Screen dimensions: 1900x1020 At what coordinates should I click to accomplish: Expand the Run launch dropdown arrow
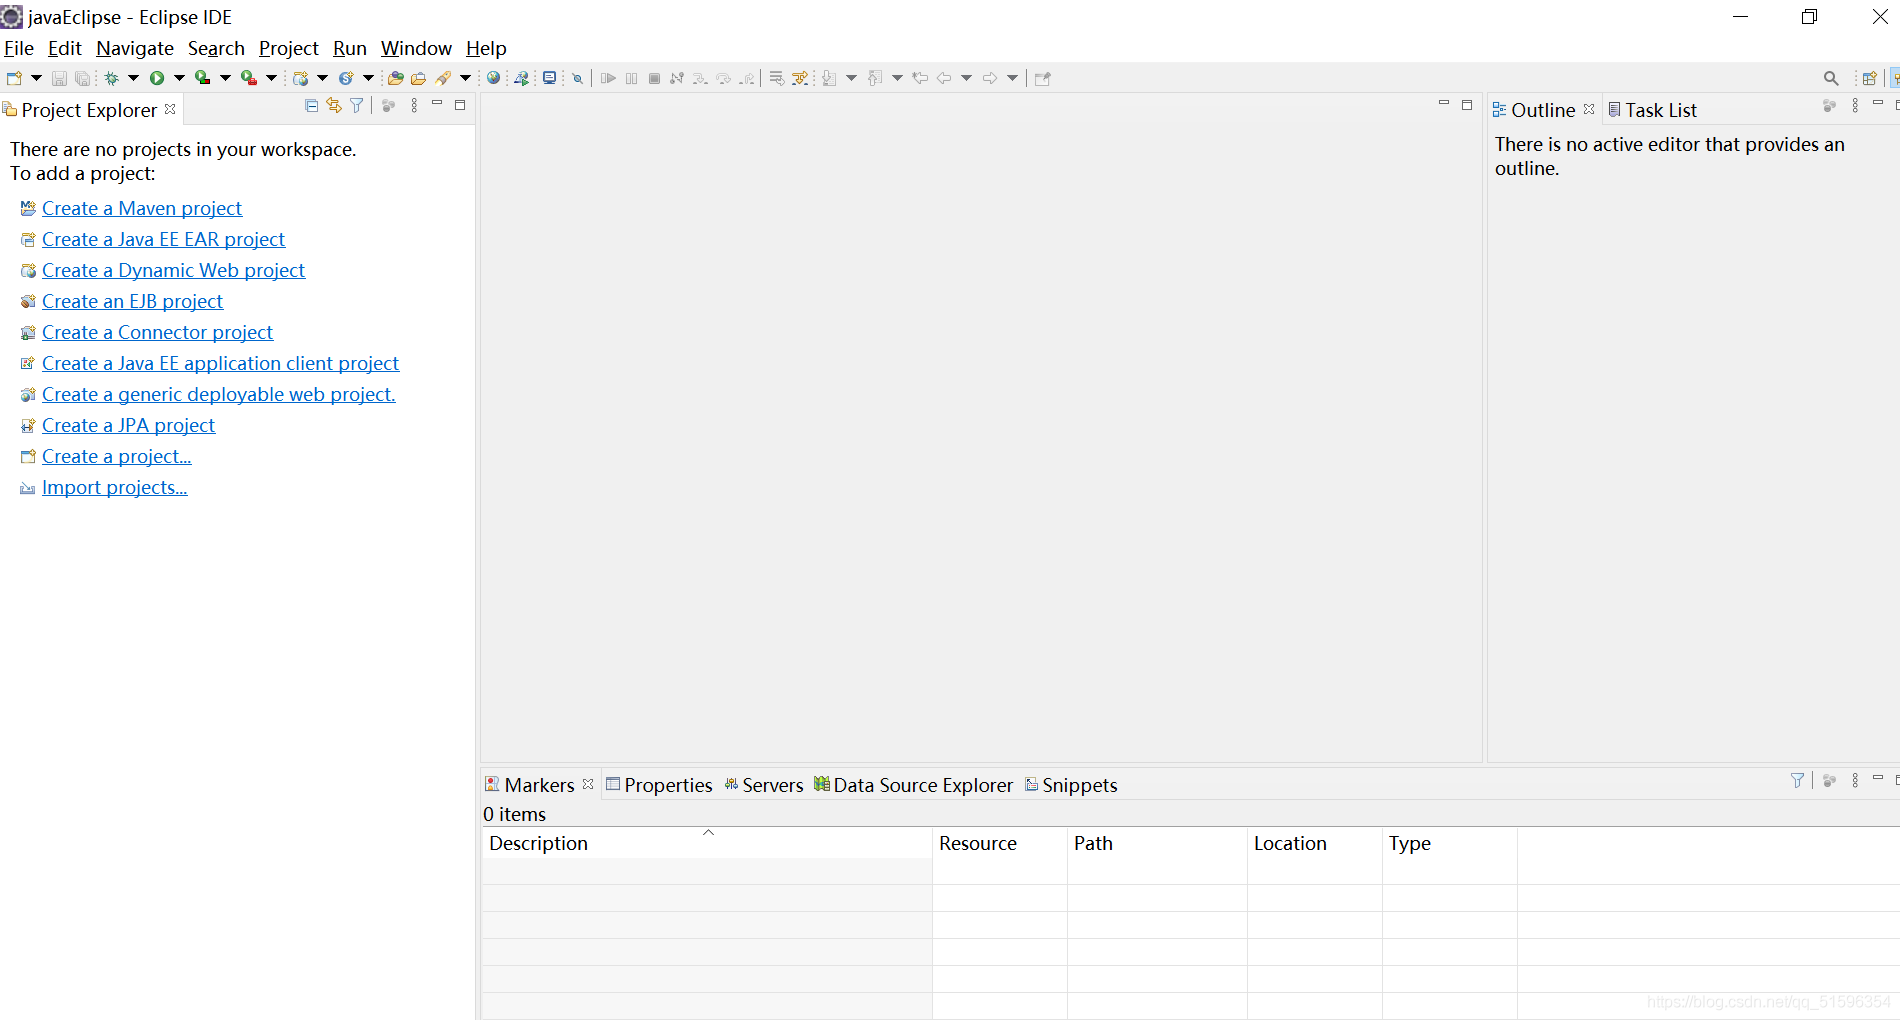point(179,78)
